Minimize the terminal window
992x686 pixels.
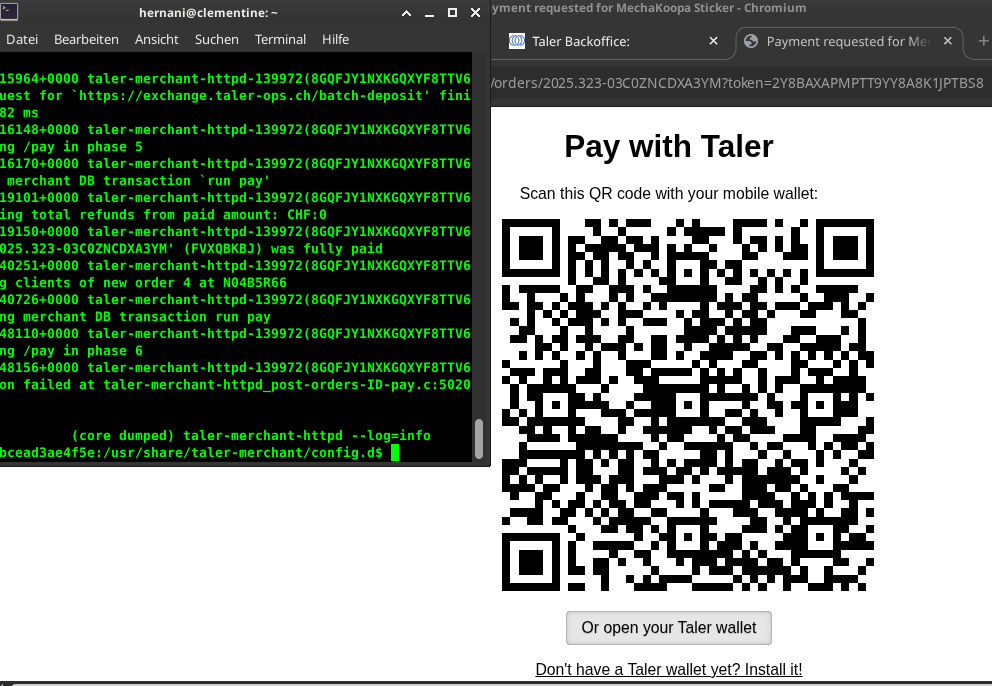click(x=430, y=13)
